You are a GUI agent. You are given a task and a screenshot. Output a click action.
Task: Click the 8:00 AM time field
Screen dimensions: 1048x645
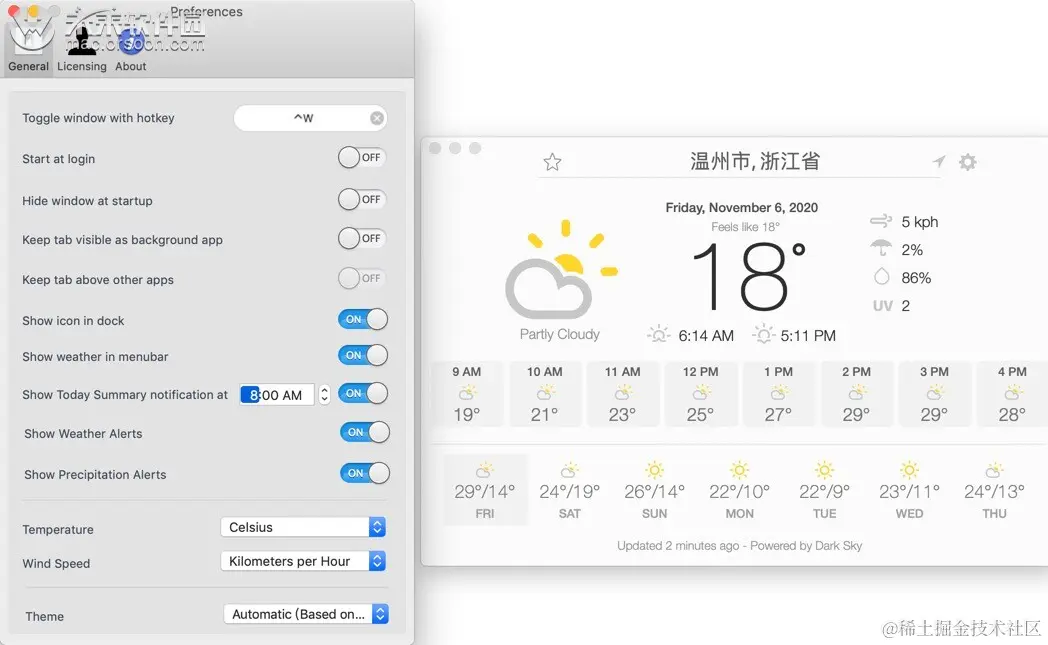(277, 395)
